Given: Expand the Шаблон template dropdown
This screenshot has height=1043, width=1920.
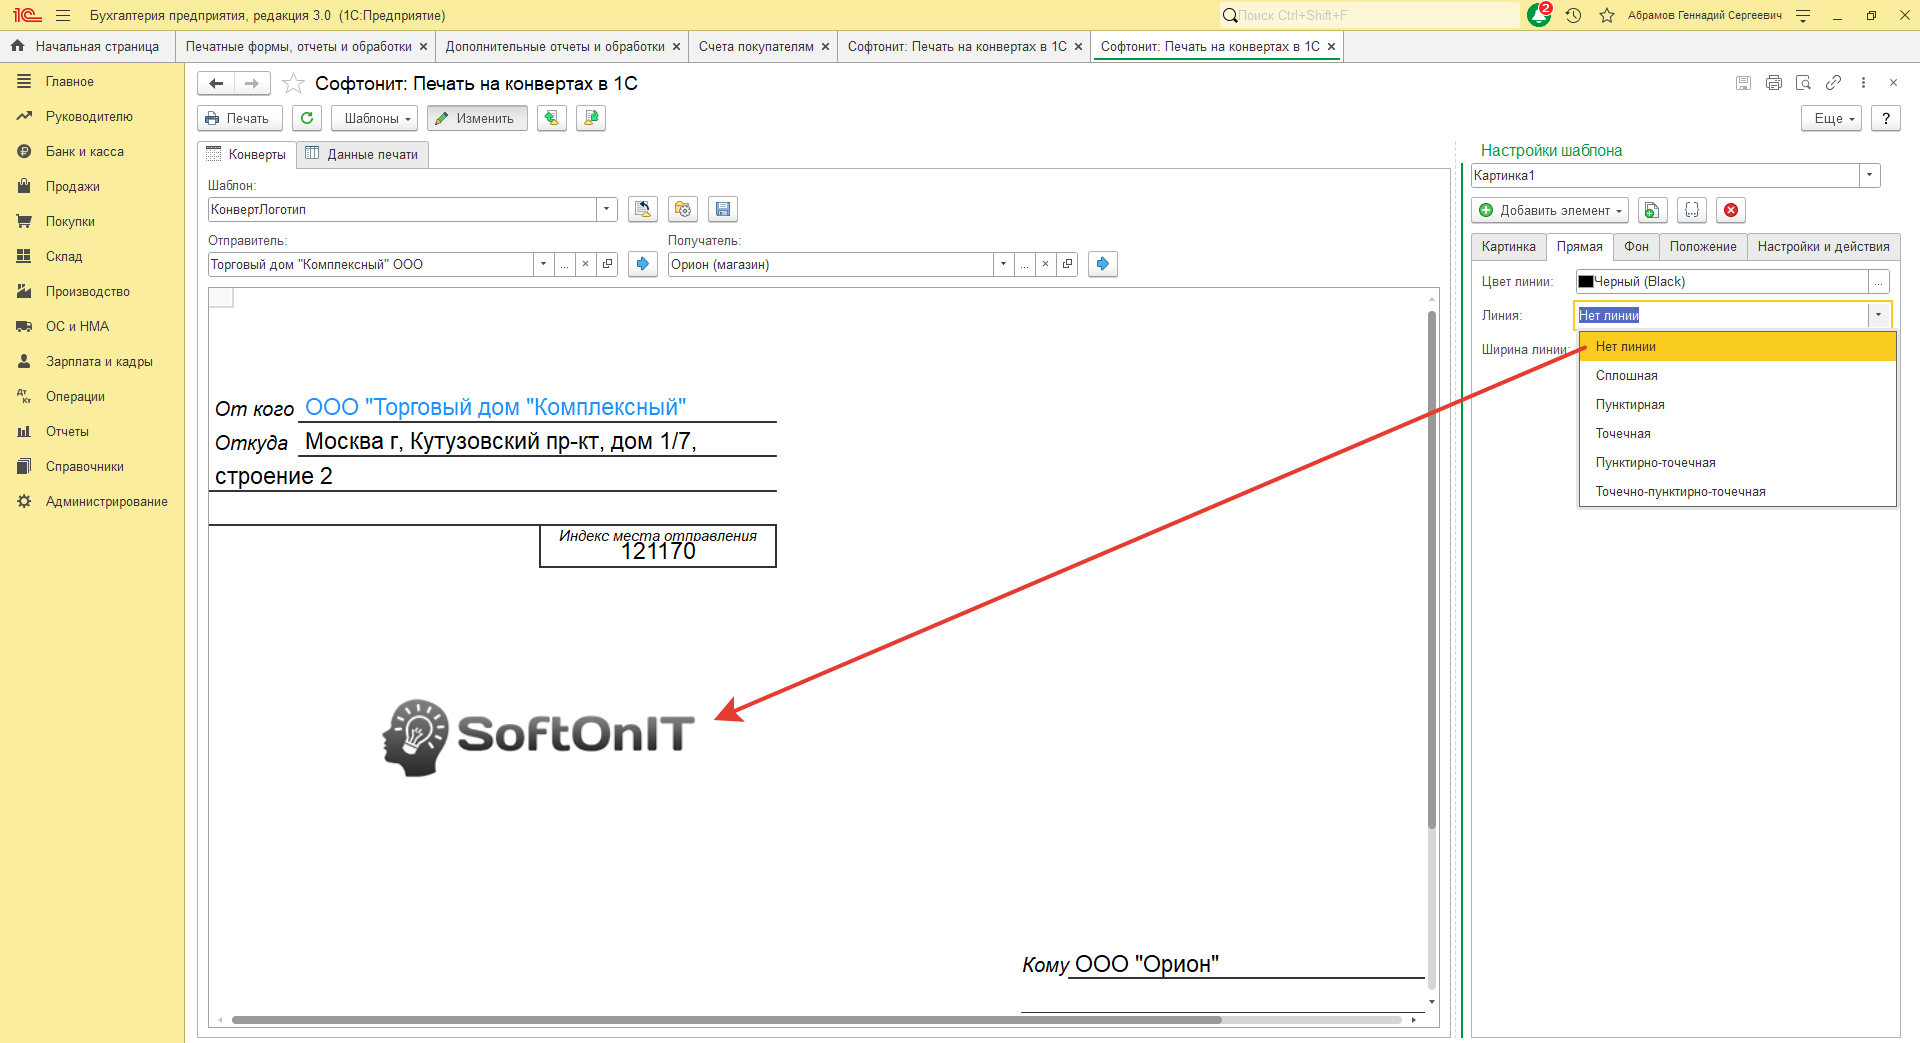Looking at the screenshot, I should point(606,209).
